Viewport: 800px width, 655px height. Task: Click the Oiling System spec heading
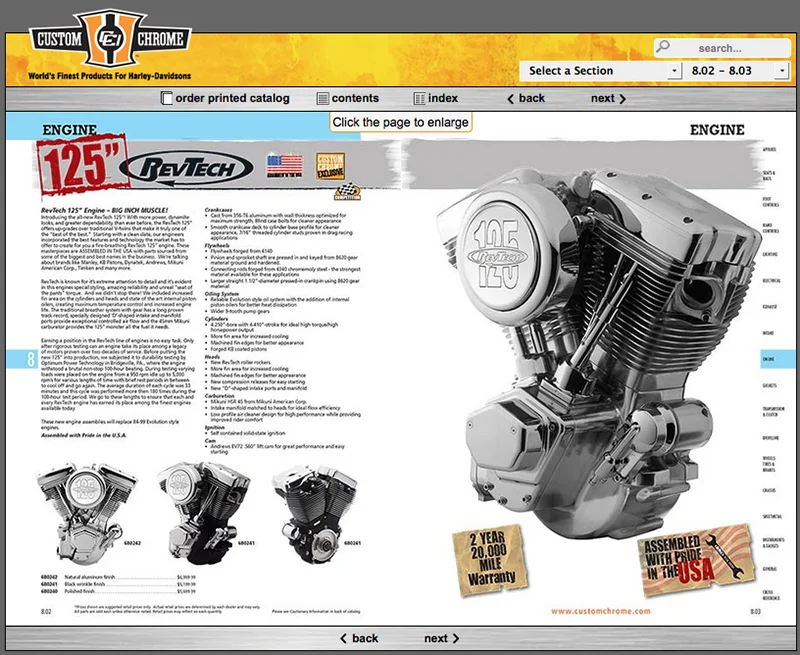click(x=222, y=294)
